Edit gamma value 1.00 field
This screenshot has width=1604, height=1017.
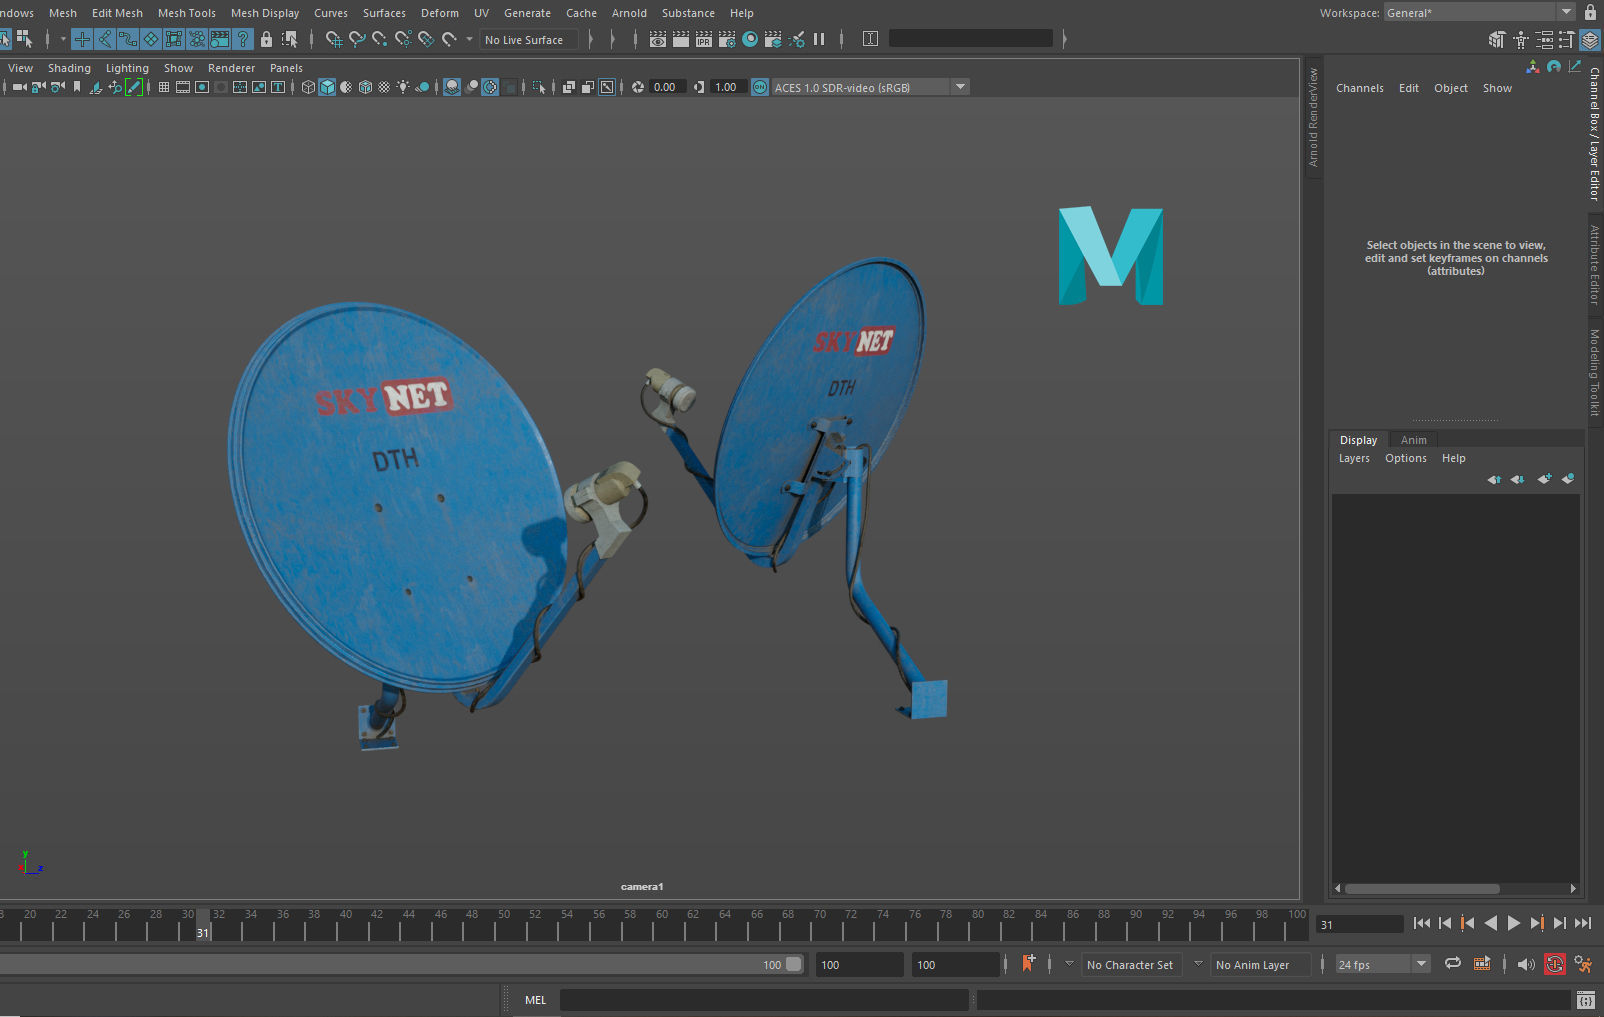pos(727,87)
